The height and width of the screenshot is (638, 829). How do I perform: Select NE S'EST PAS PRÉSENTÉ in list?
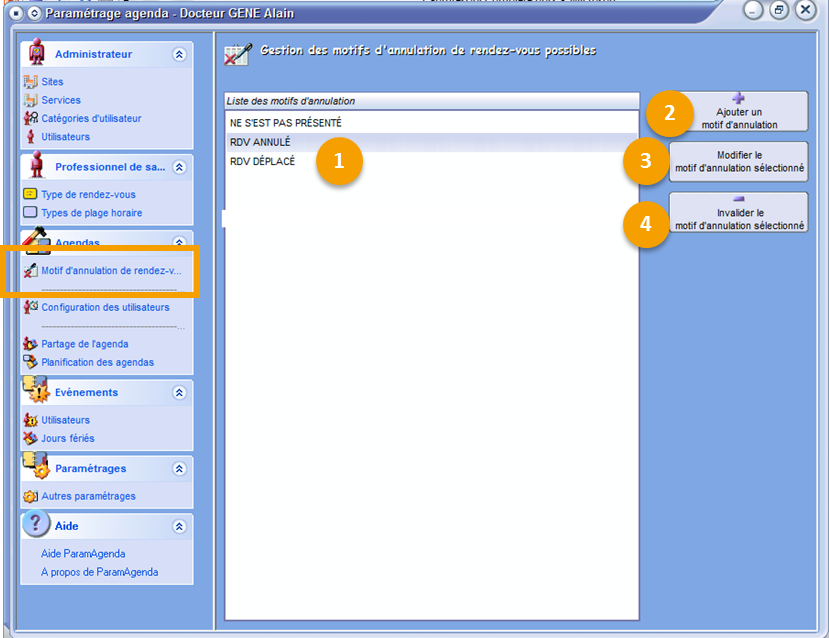tap(431, 123)
